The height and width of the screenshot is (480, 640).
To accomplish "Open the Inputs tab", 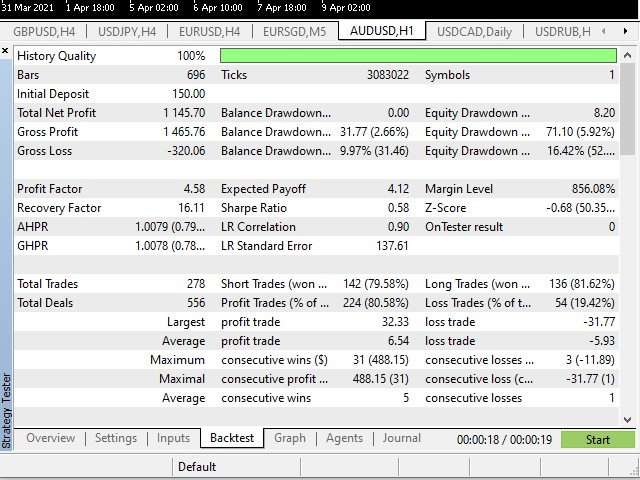I will [x=173, y=438].
